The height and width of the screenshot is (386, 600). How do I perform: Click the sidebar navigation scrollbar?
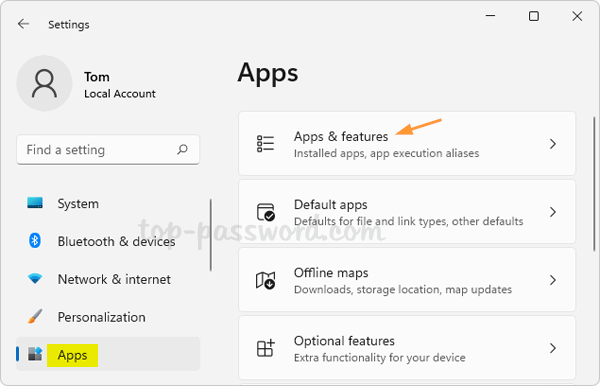(x=210, y=235)
